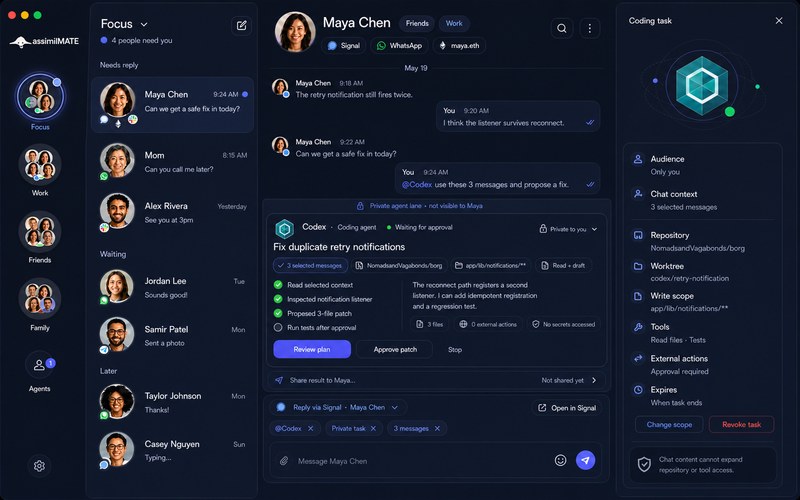
Task: Click the attachment paperclip icon
Action: point(284,461)
